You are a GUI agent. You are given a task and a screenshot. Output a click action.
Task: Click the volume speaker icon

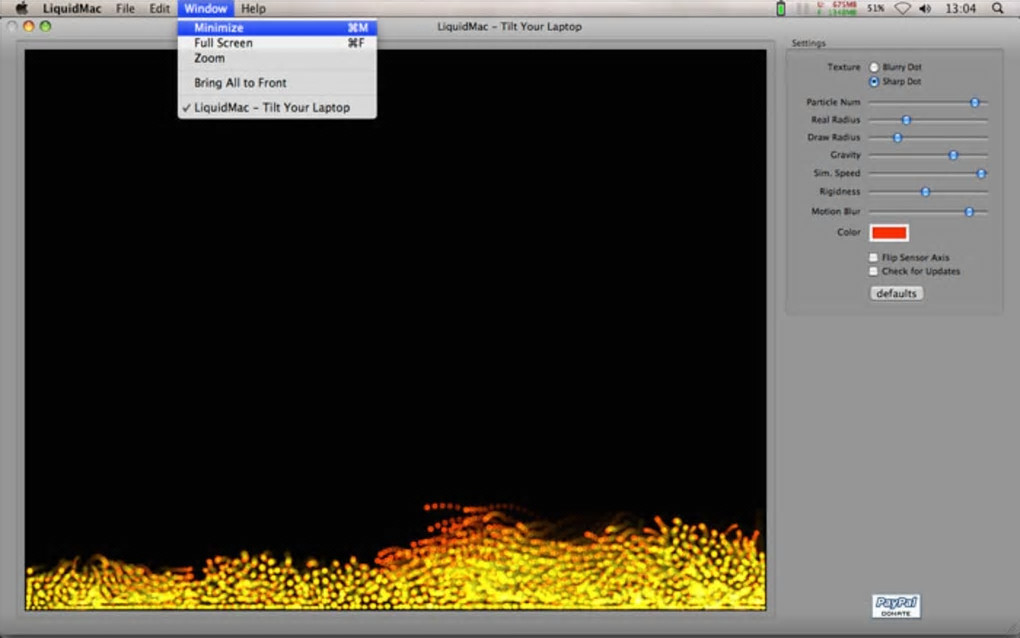coord(925,8)
